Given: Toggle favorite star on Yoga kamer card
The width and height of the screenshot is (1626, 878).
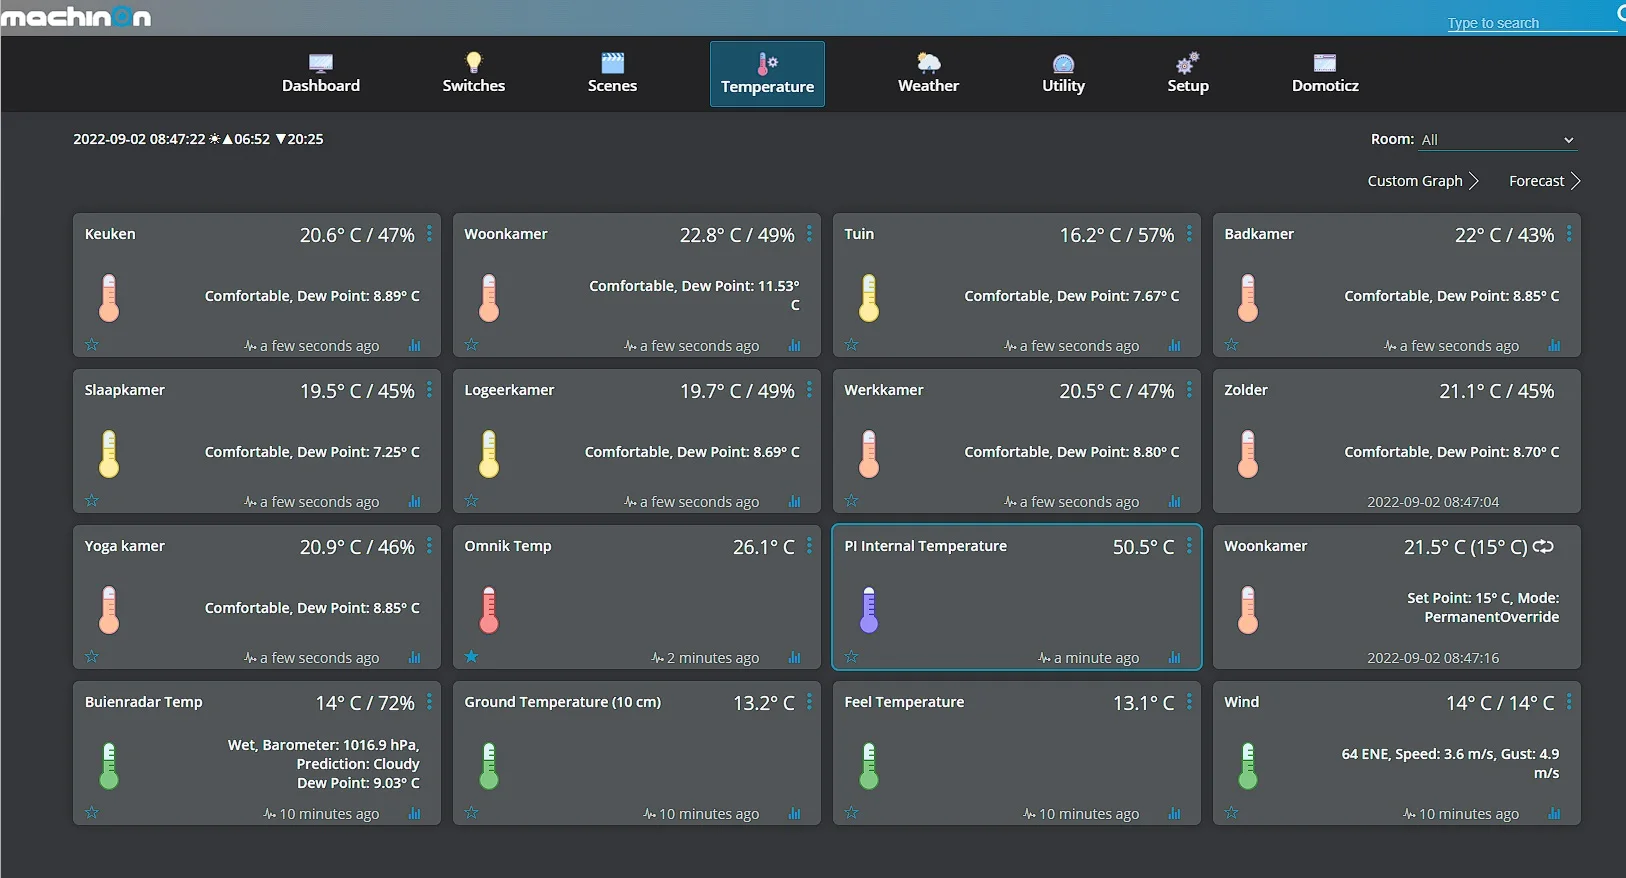Looking at the screenshot, I should (92, 657).
